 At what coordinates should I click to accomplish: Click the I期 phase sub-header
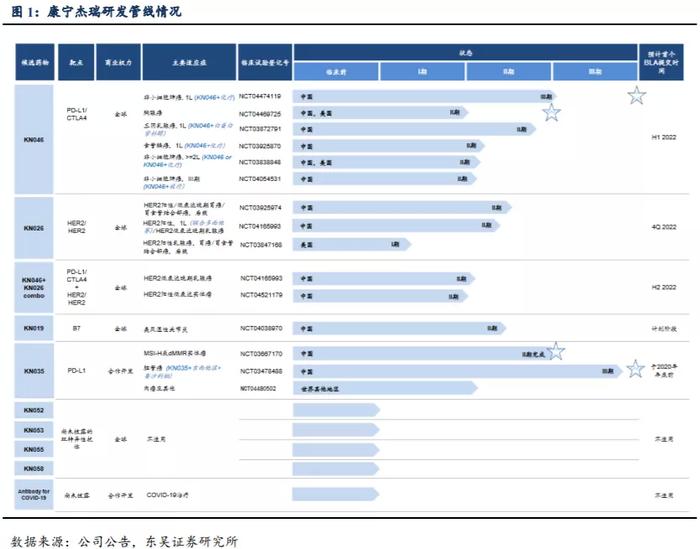coord(422,71)
